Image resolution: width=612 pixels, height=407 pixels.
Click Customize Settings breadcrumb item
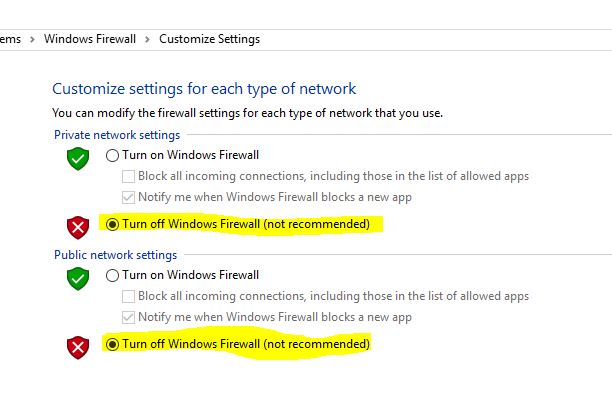click(x=210, y=39)
